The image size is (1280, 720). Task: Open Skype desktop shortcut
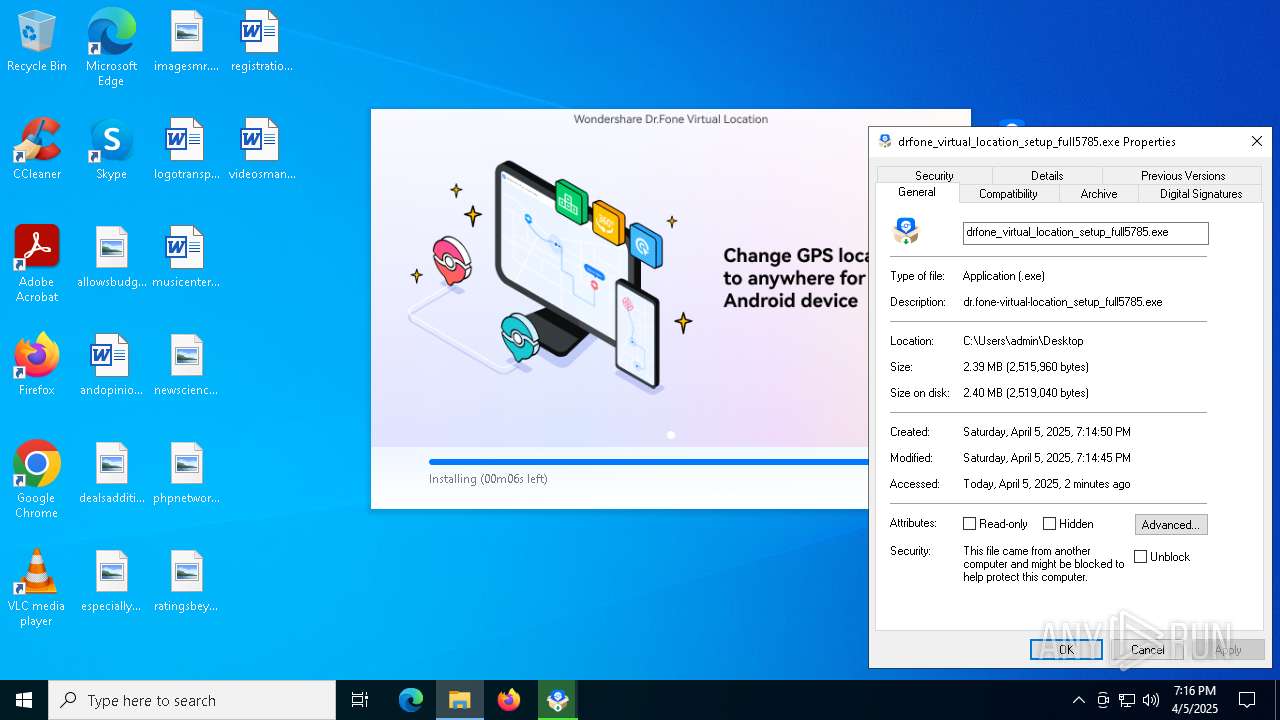[x=111, y=149]
